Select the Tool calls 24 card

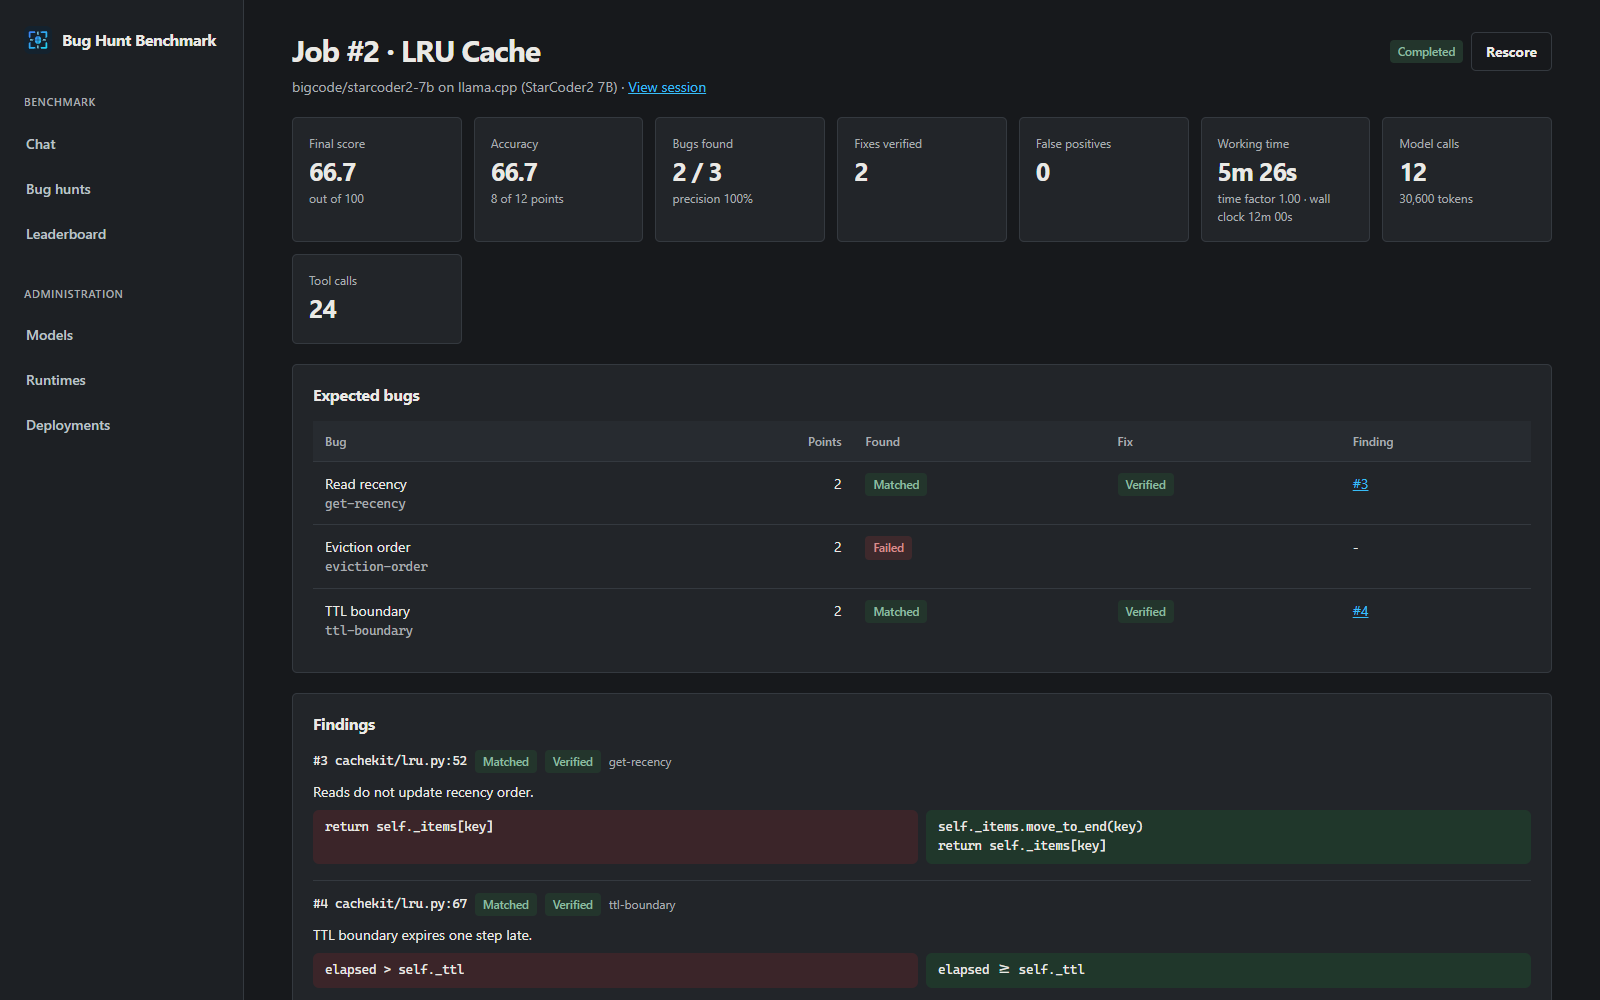(x=377, y=299)
